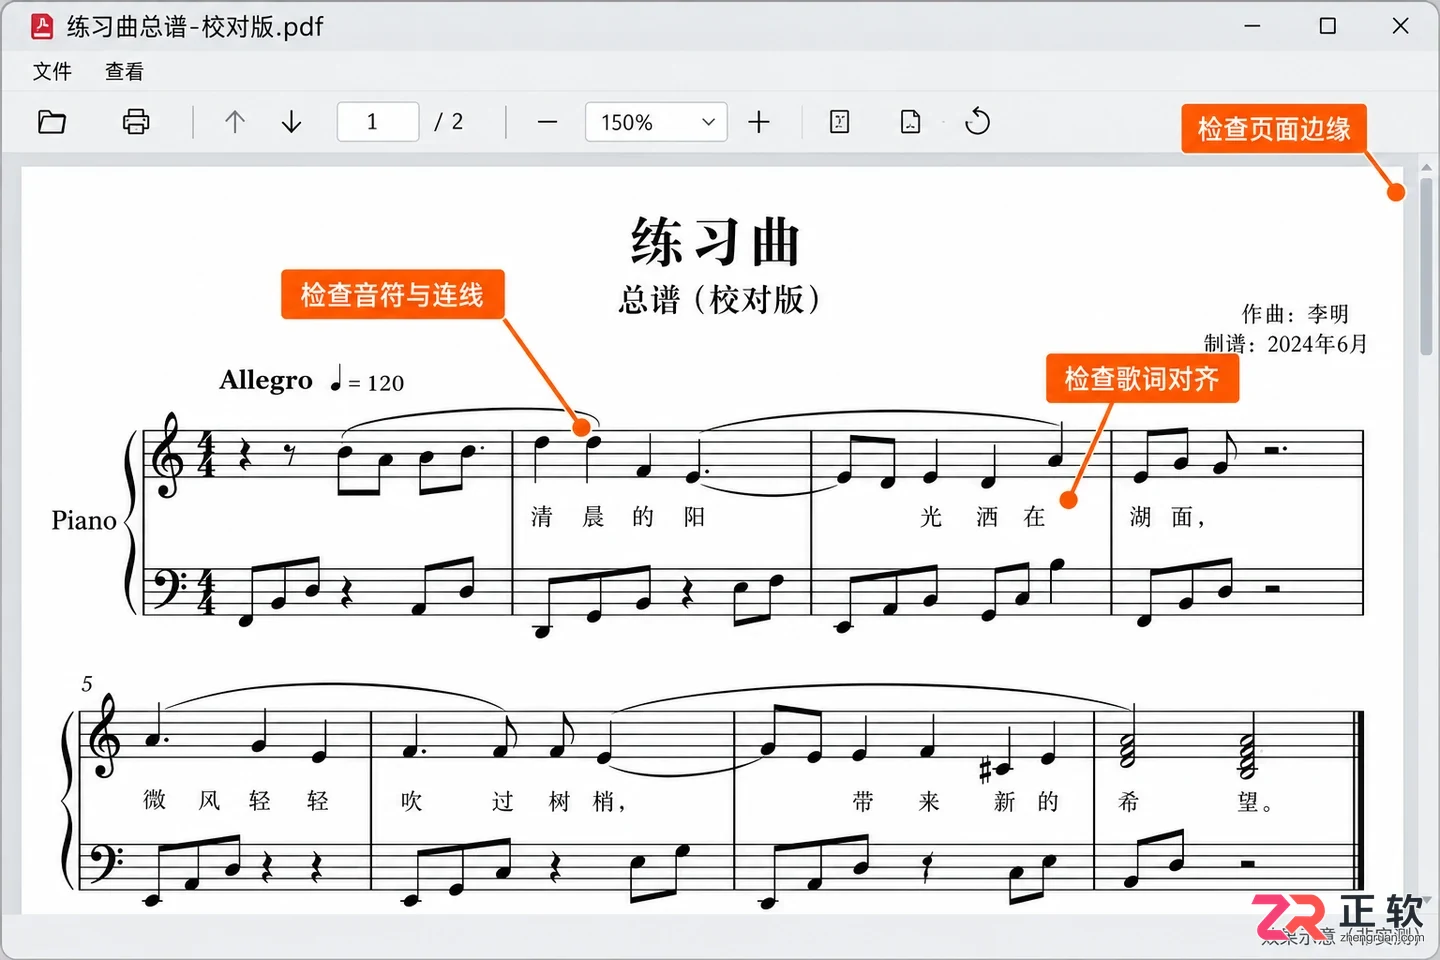Select the fit-to-page icon

pos(911,122)
